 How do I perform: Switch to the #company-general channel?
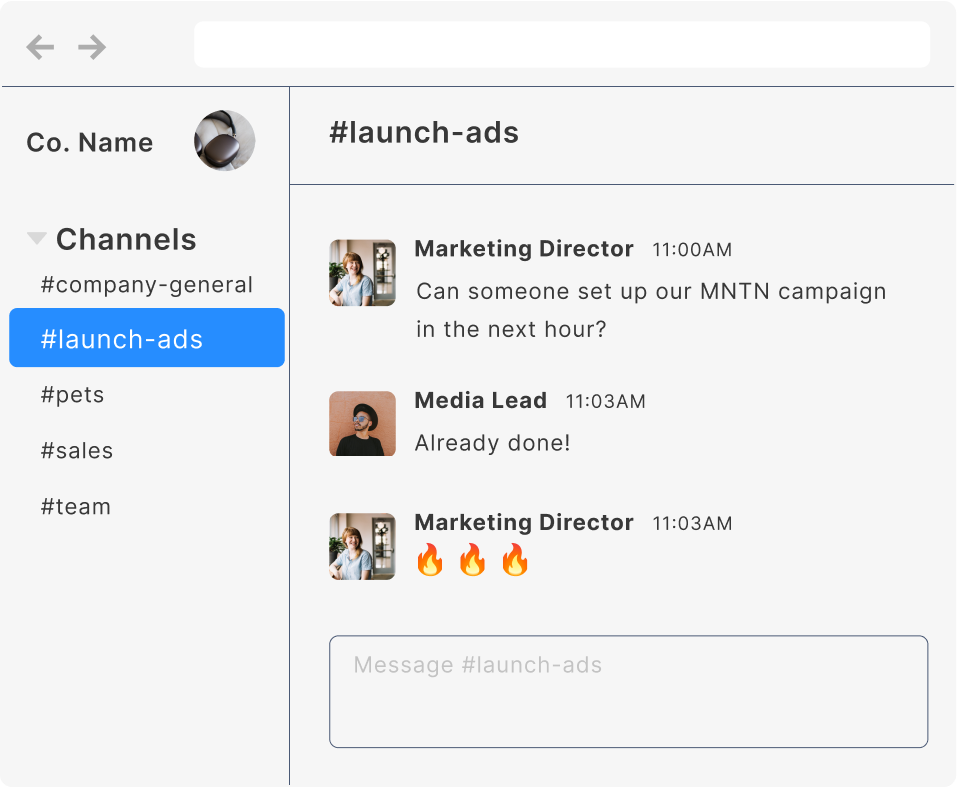147,285
